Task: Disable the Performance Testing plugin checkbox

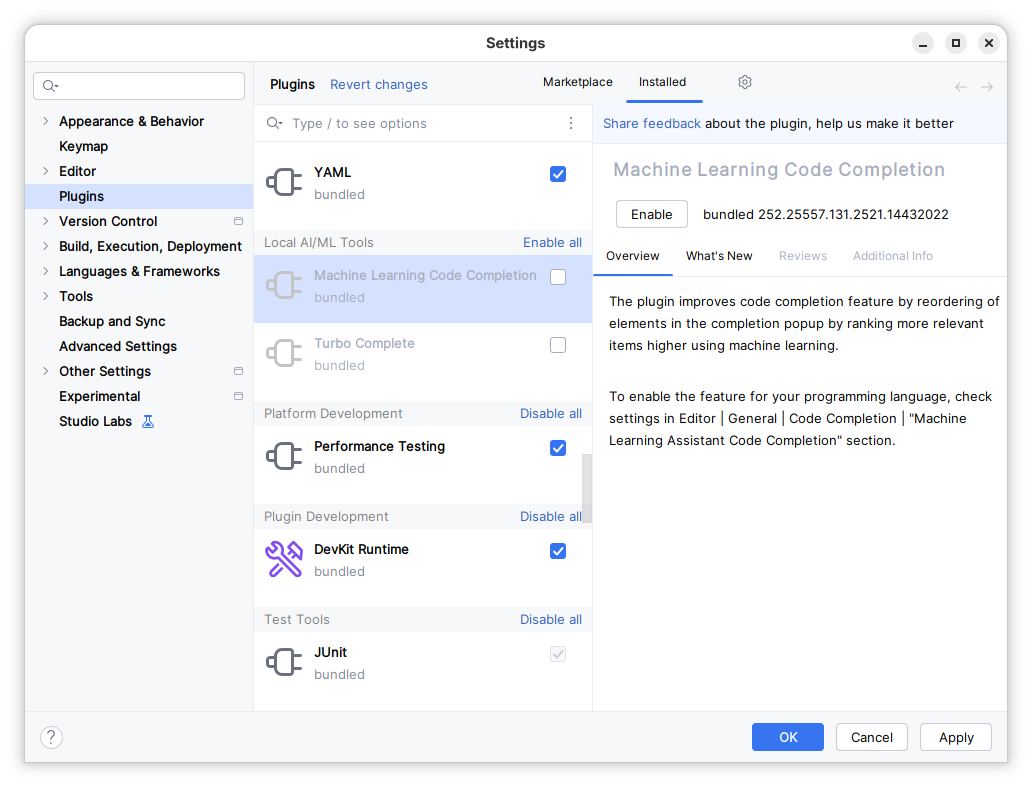Action: point(558,448)
